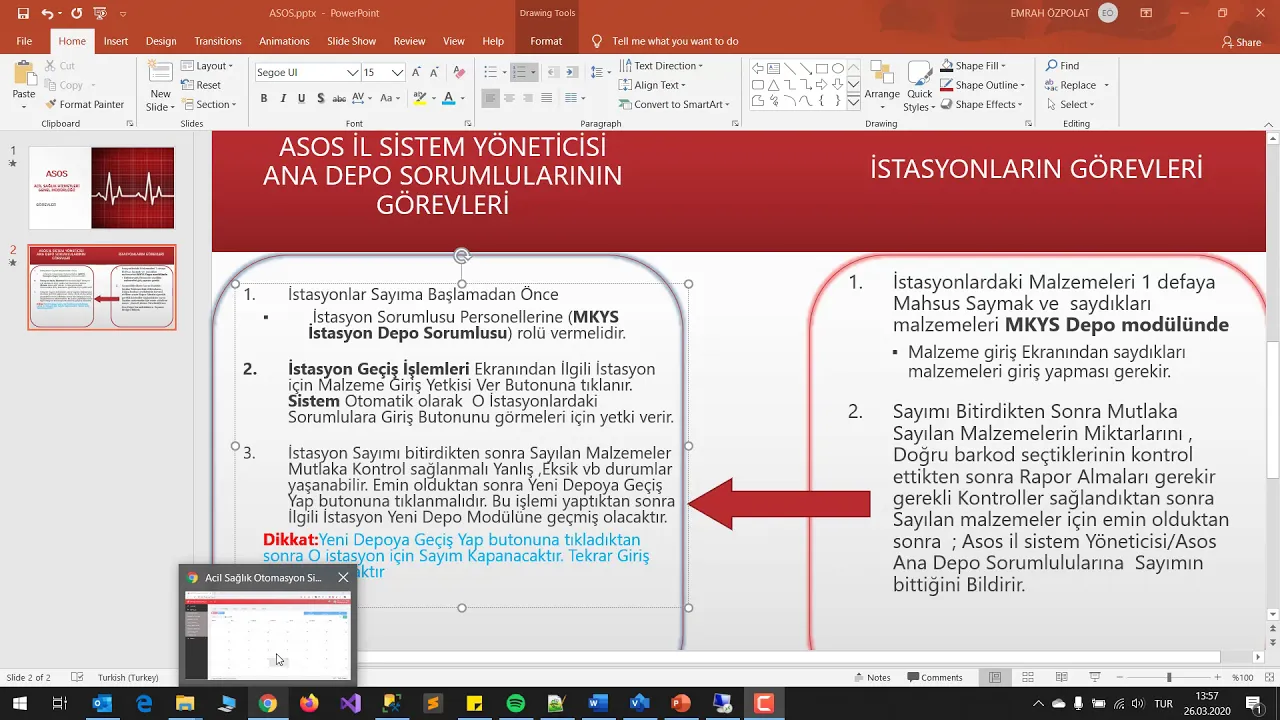Open Text Direction dropdown
Image resolution: width=1280 pixels, height=720 pixels.
point(661,66)
